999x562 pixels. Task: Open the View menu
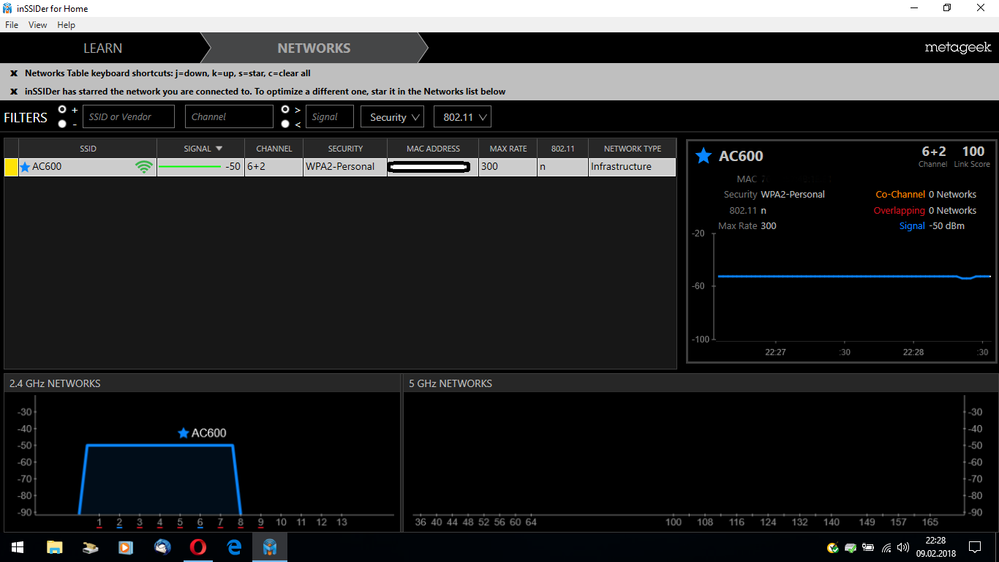click(x=37, y=25)
